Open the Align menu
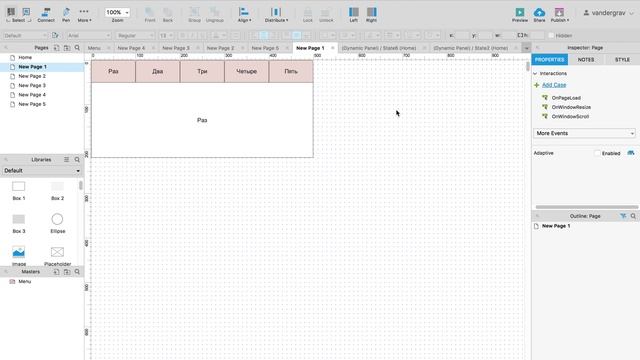 (x=244, y=15)
